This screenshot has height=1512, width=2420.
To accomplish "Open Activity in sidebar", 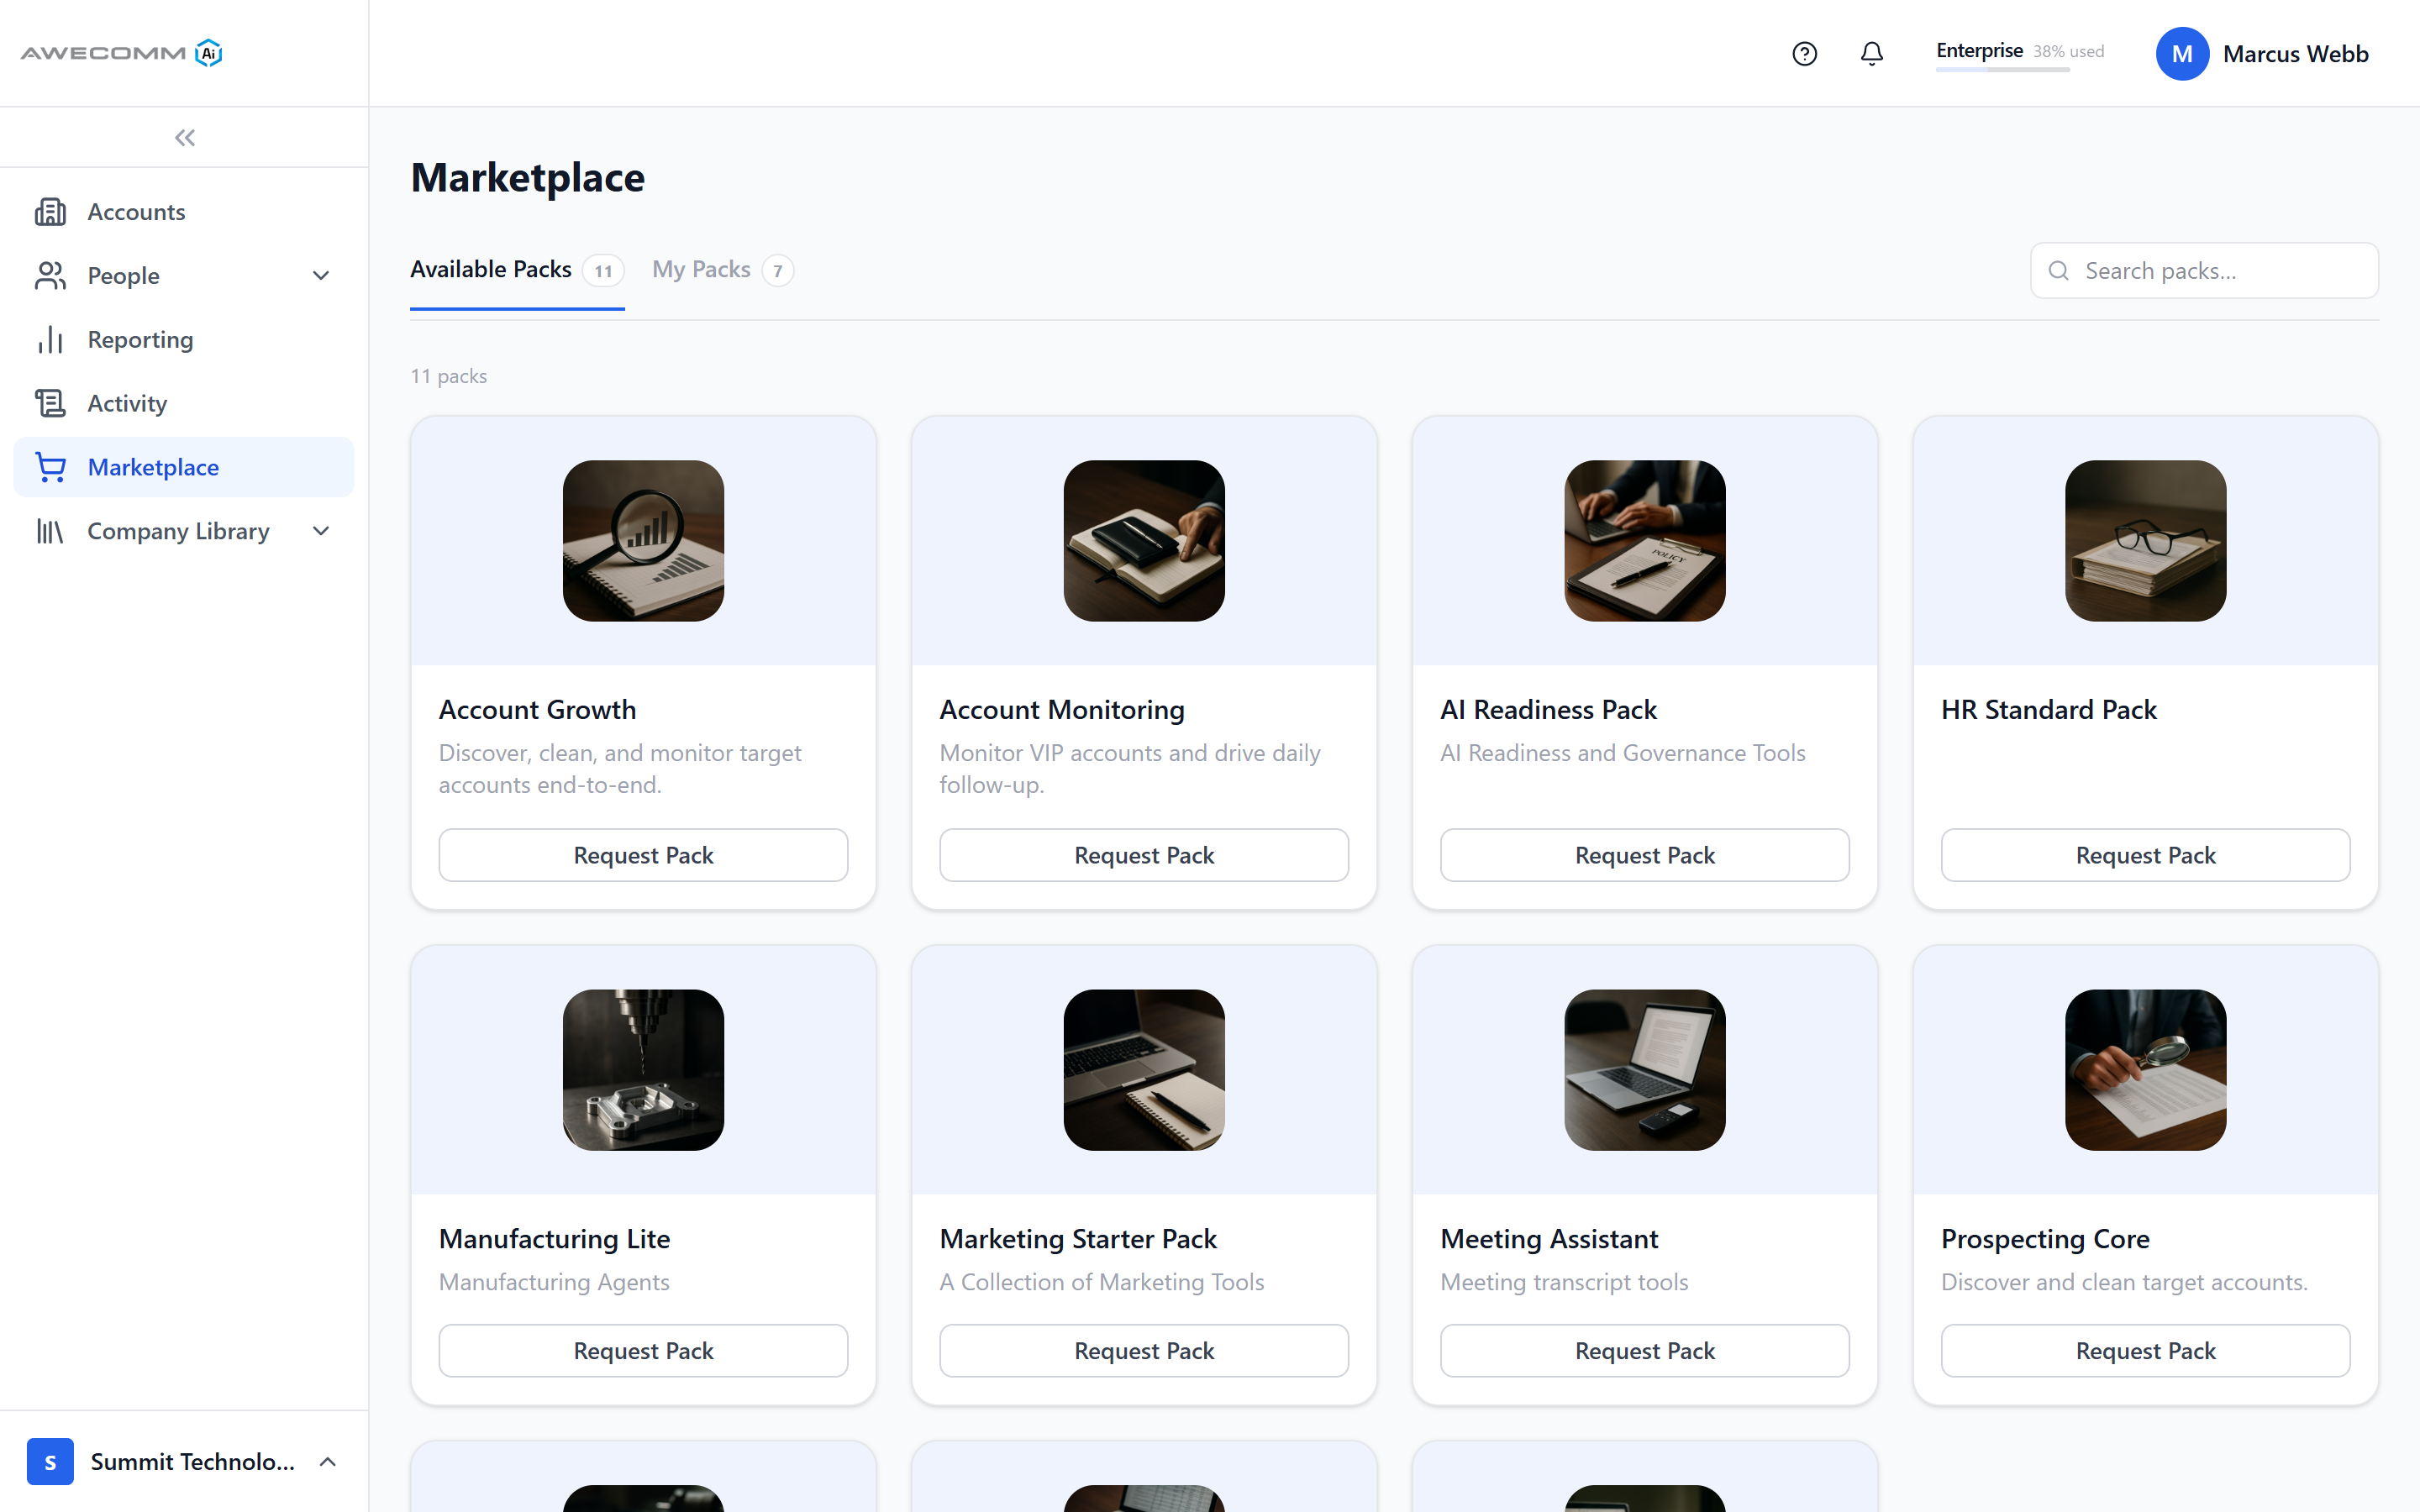I will tap(184, 403).
